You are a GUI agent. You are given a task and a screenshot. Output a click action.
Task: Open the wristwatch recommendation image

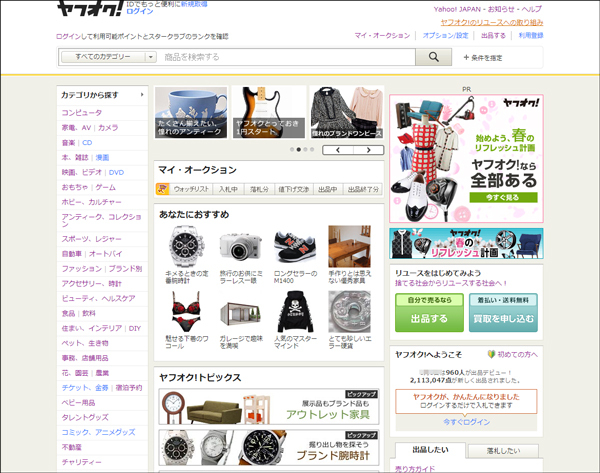(186, 246)
